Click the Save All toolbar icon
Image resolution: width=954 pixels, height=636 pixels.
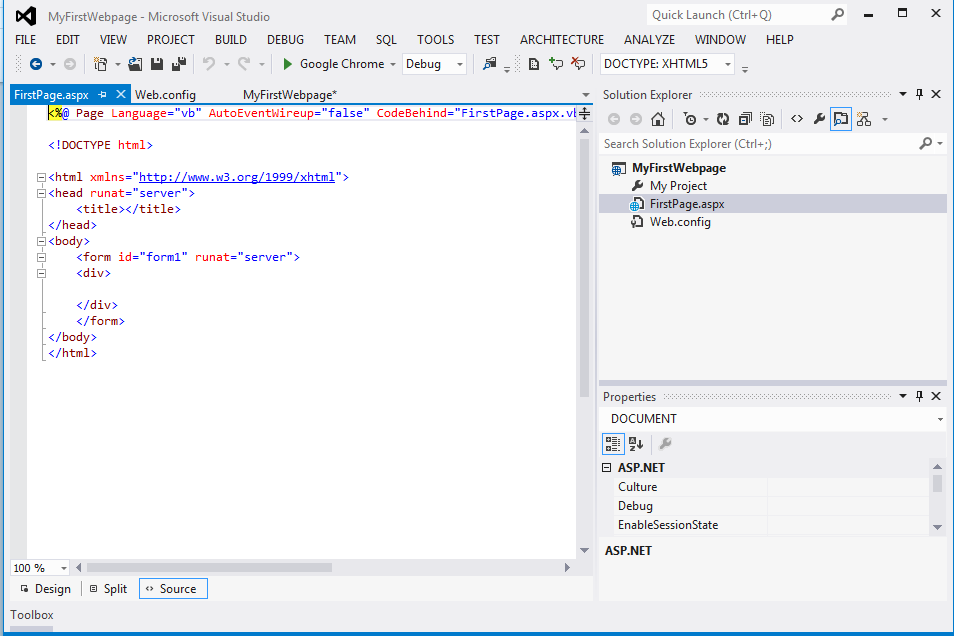[178, 64]
